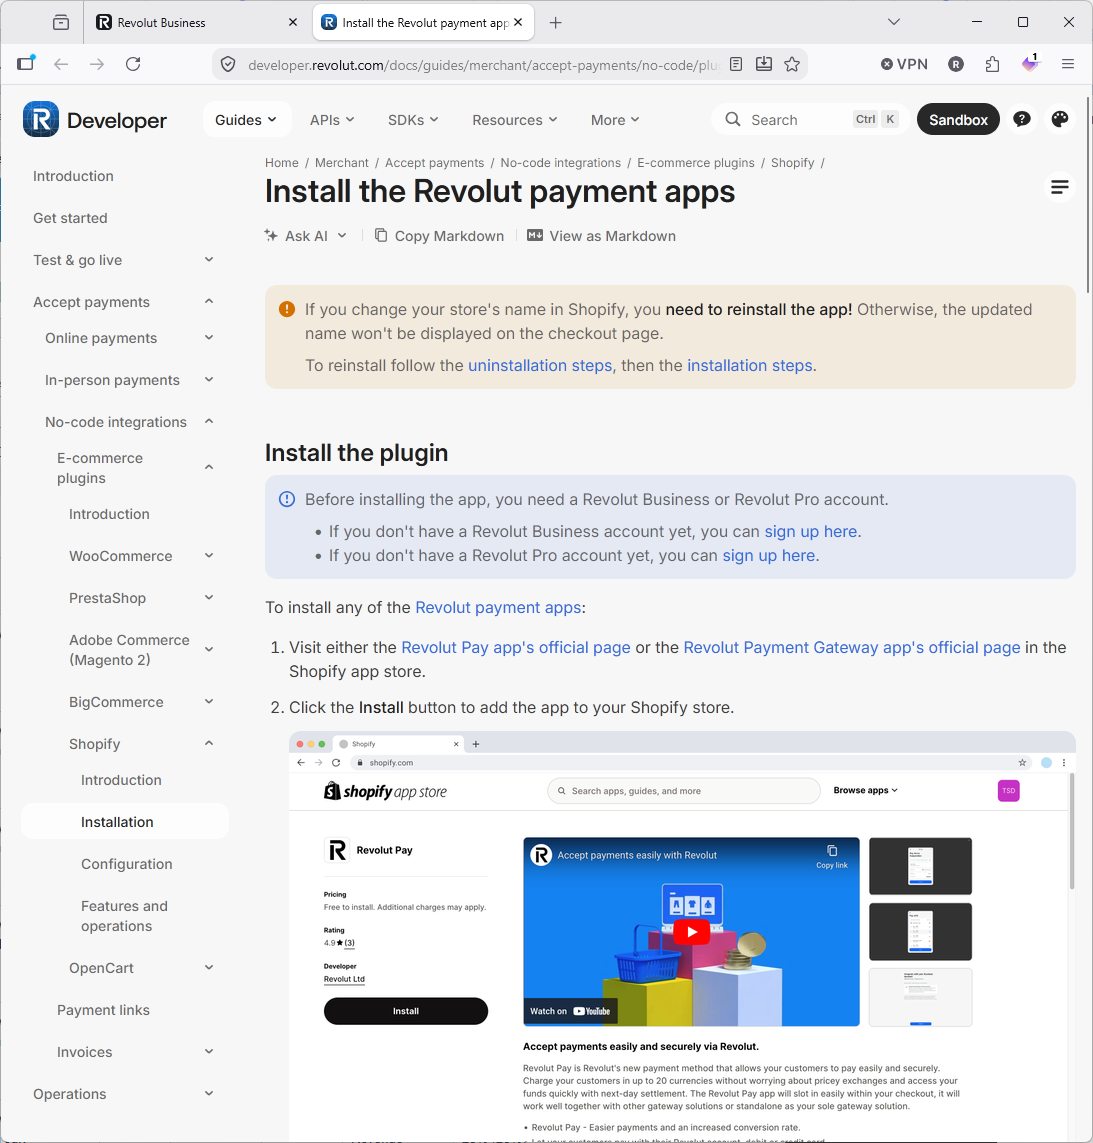
Task: Open the Revolut payment apps link
Action: click(498, 607)
